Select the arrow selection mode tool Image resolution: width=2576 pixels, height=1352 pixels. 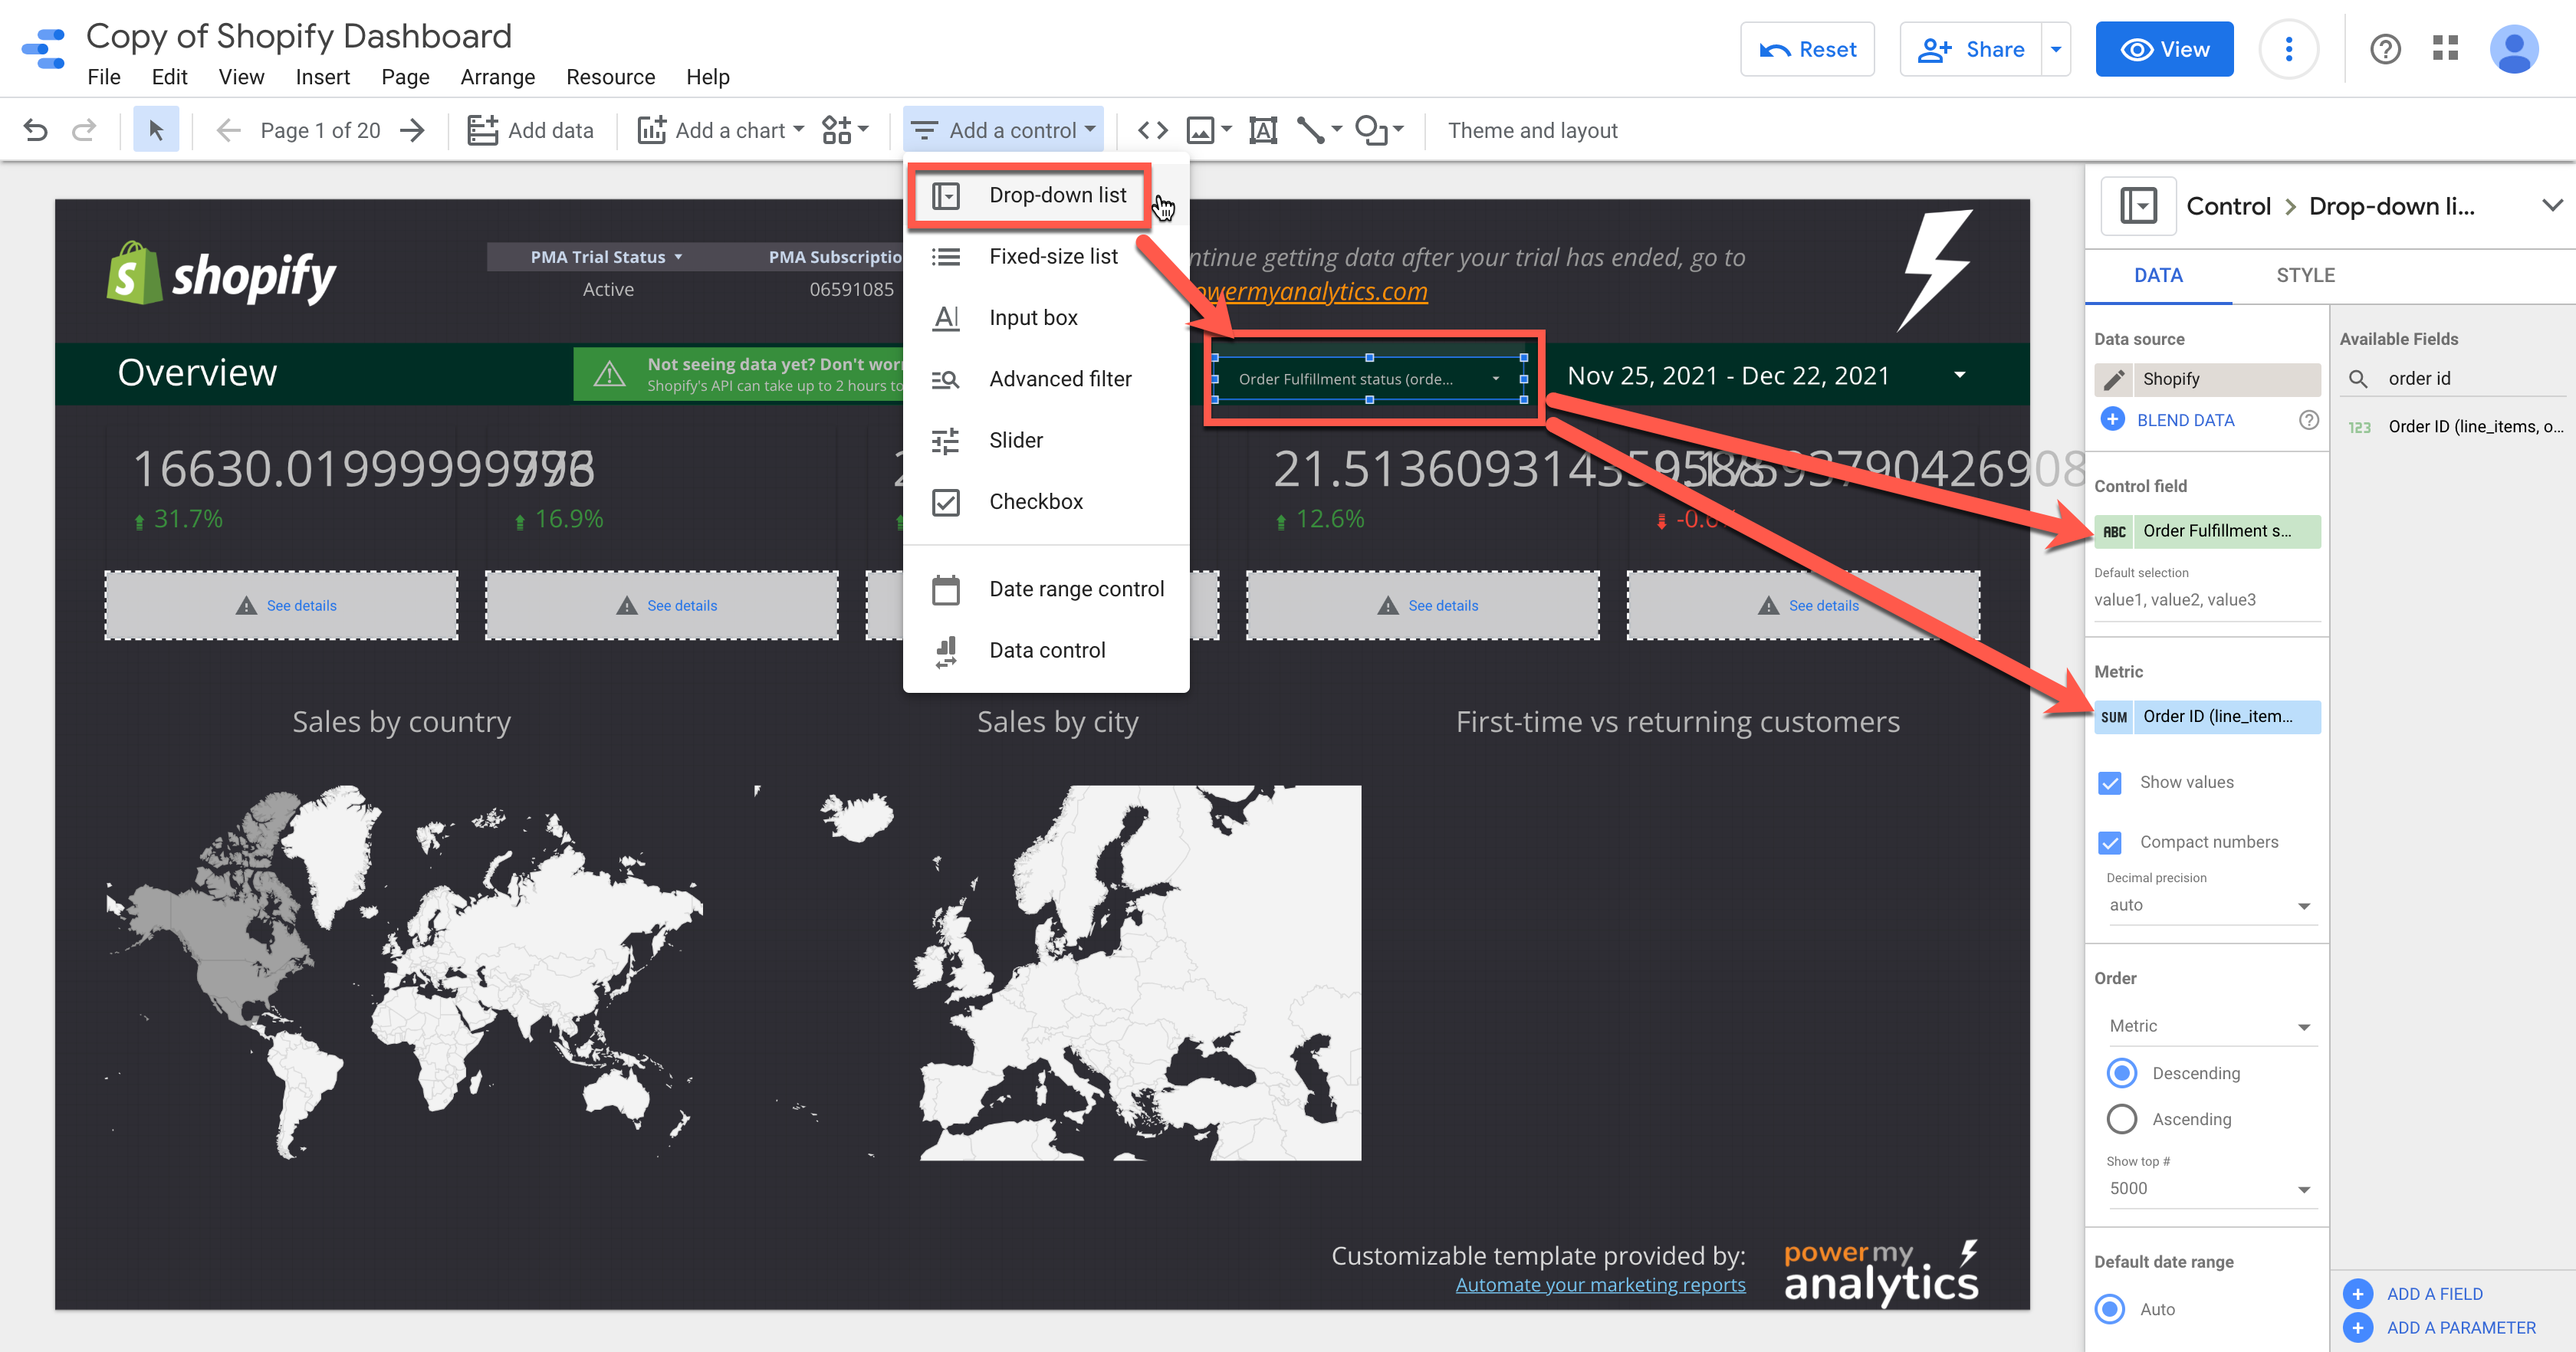(156, 130)
